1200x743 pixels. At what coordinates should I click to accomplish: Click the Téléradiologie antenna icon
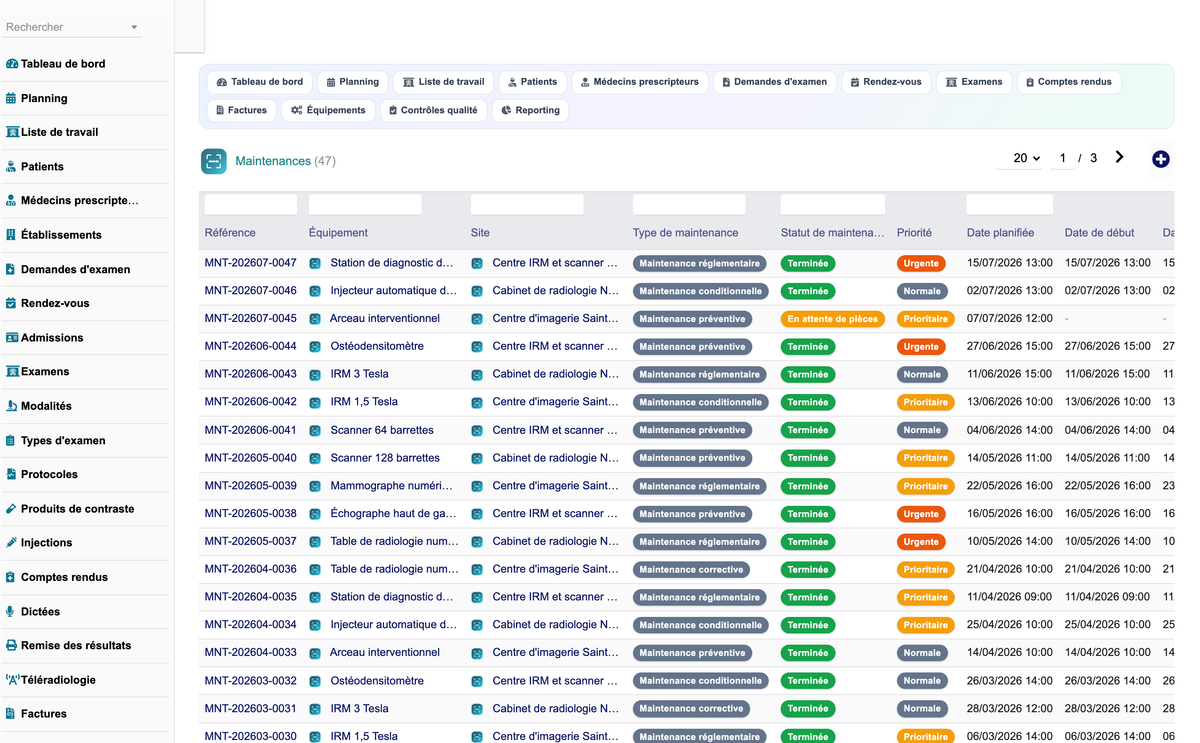[13, 680]
